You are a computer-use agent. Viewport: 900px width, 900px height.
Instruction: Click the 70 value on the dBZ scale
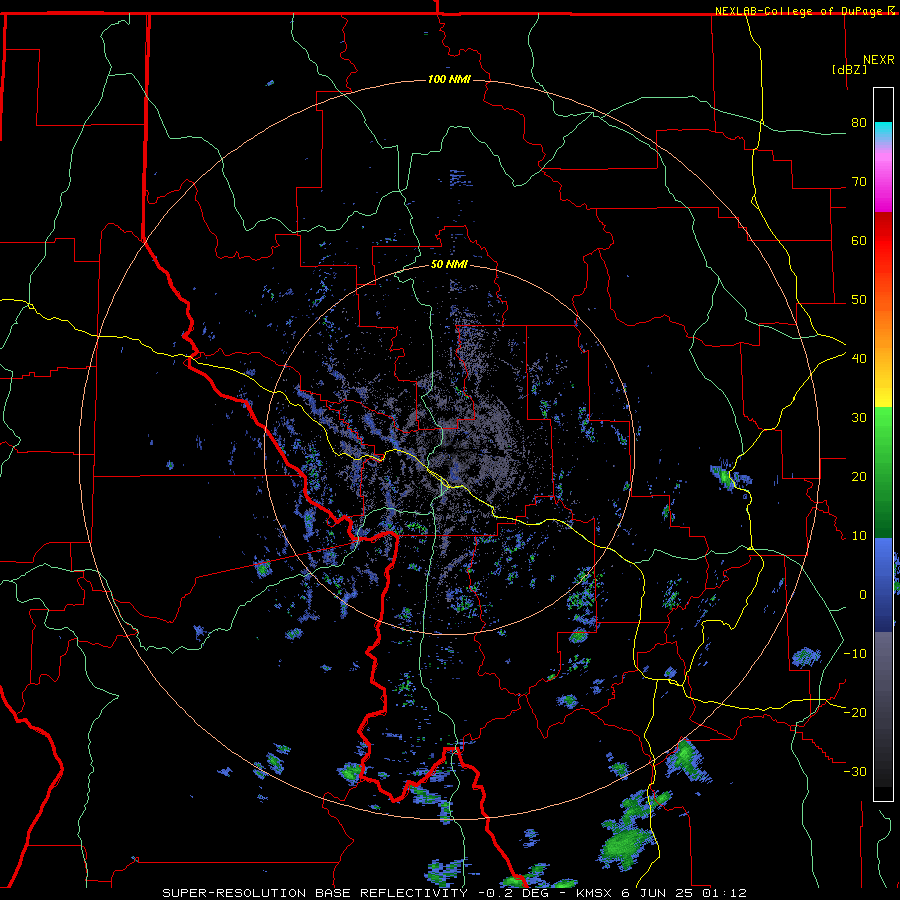tap(859, 182)
